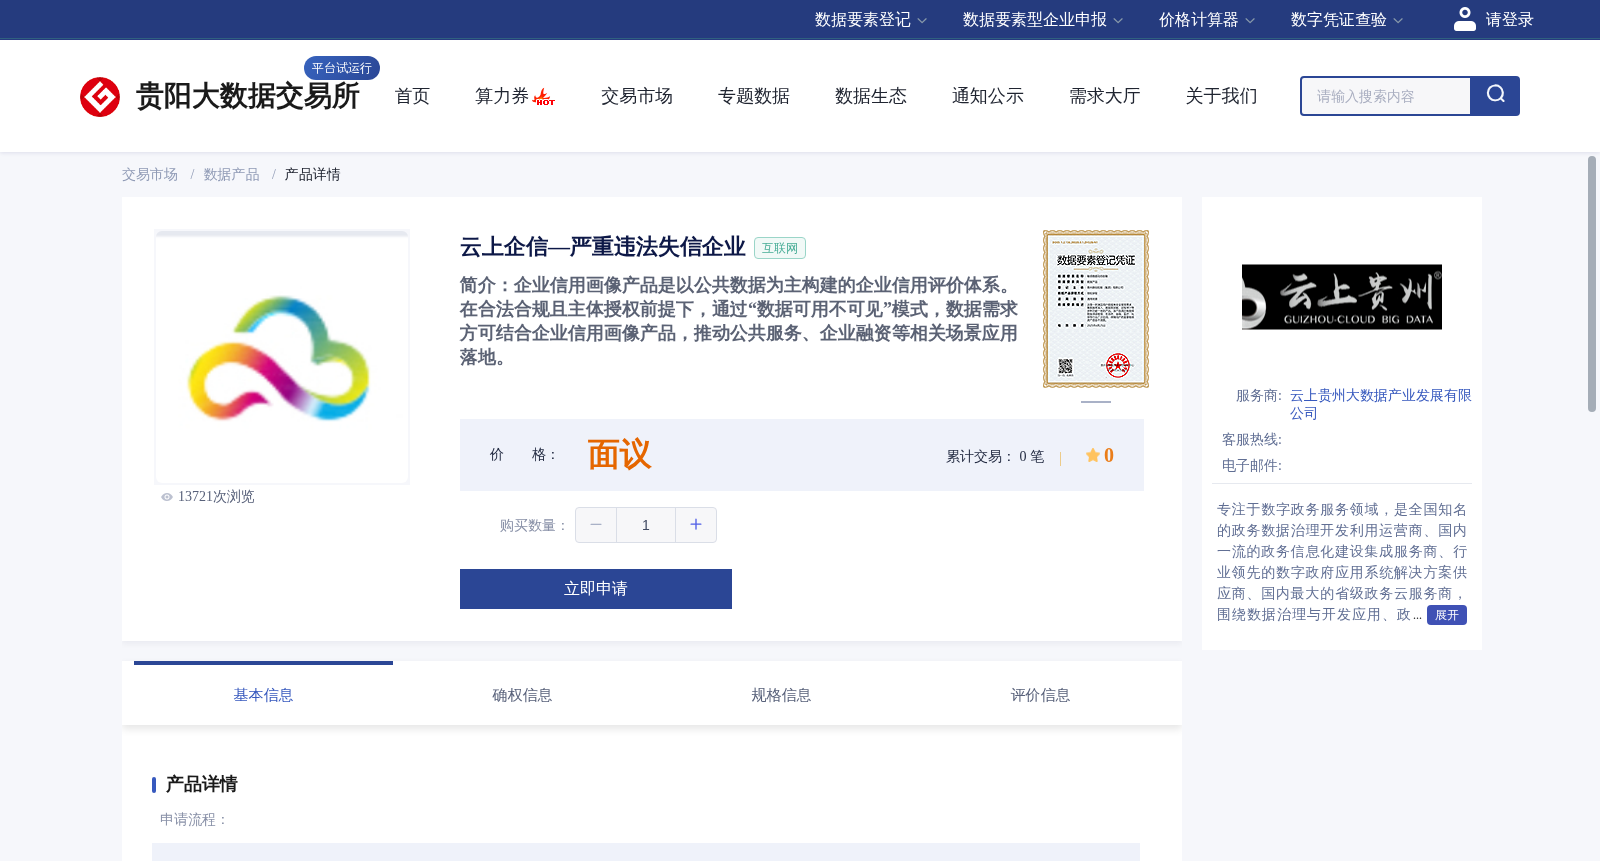Open 通知公示 navigation item
The height and width of the screenshot is (861, 1600).
(x=988, y=96)
